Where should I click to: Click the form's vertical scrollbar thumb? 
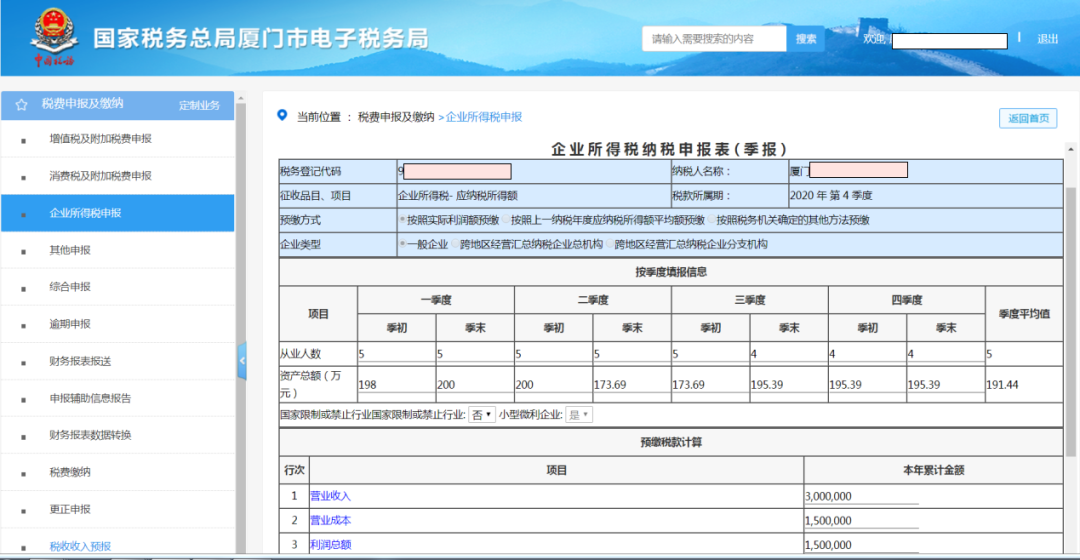tap(1070, 320)
